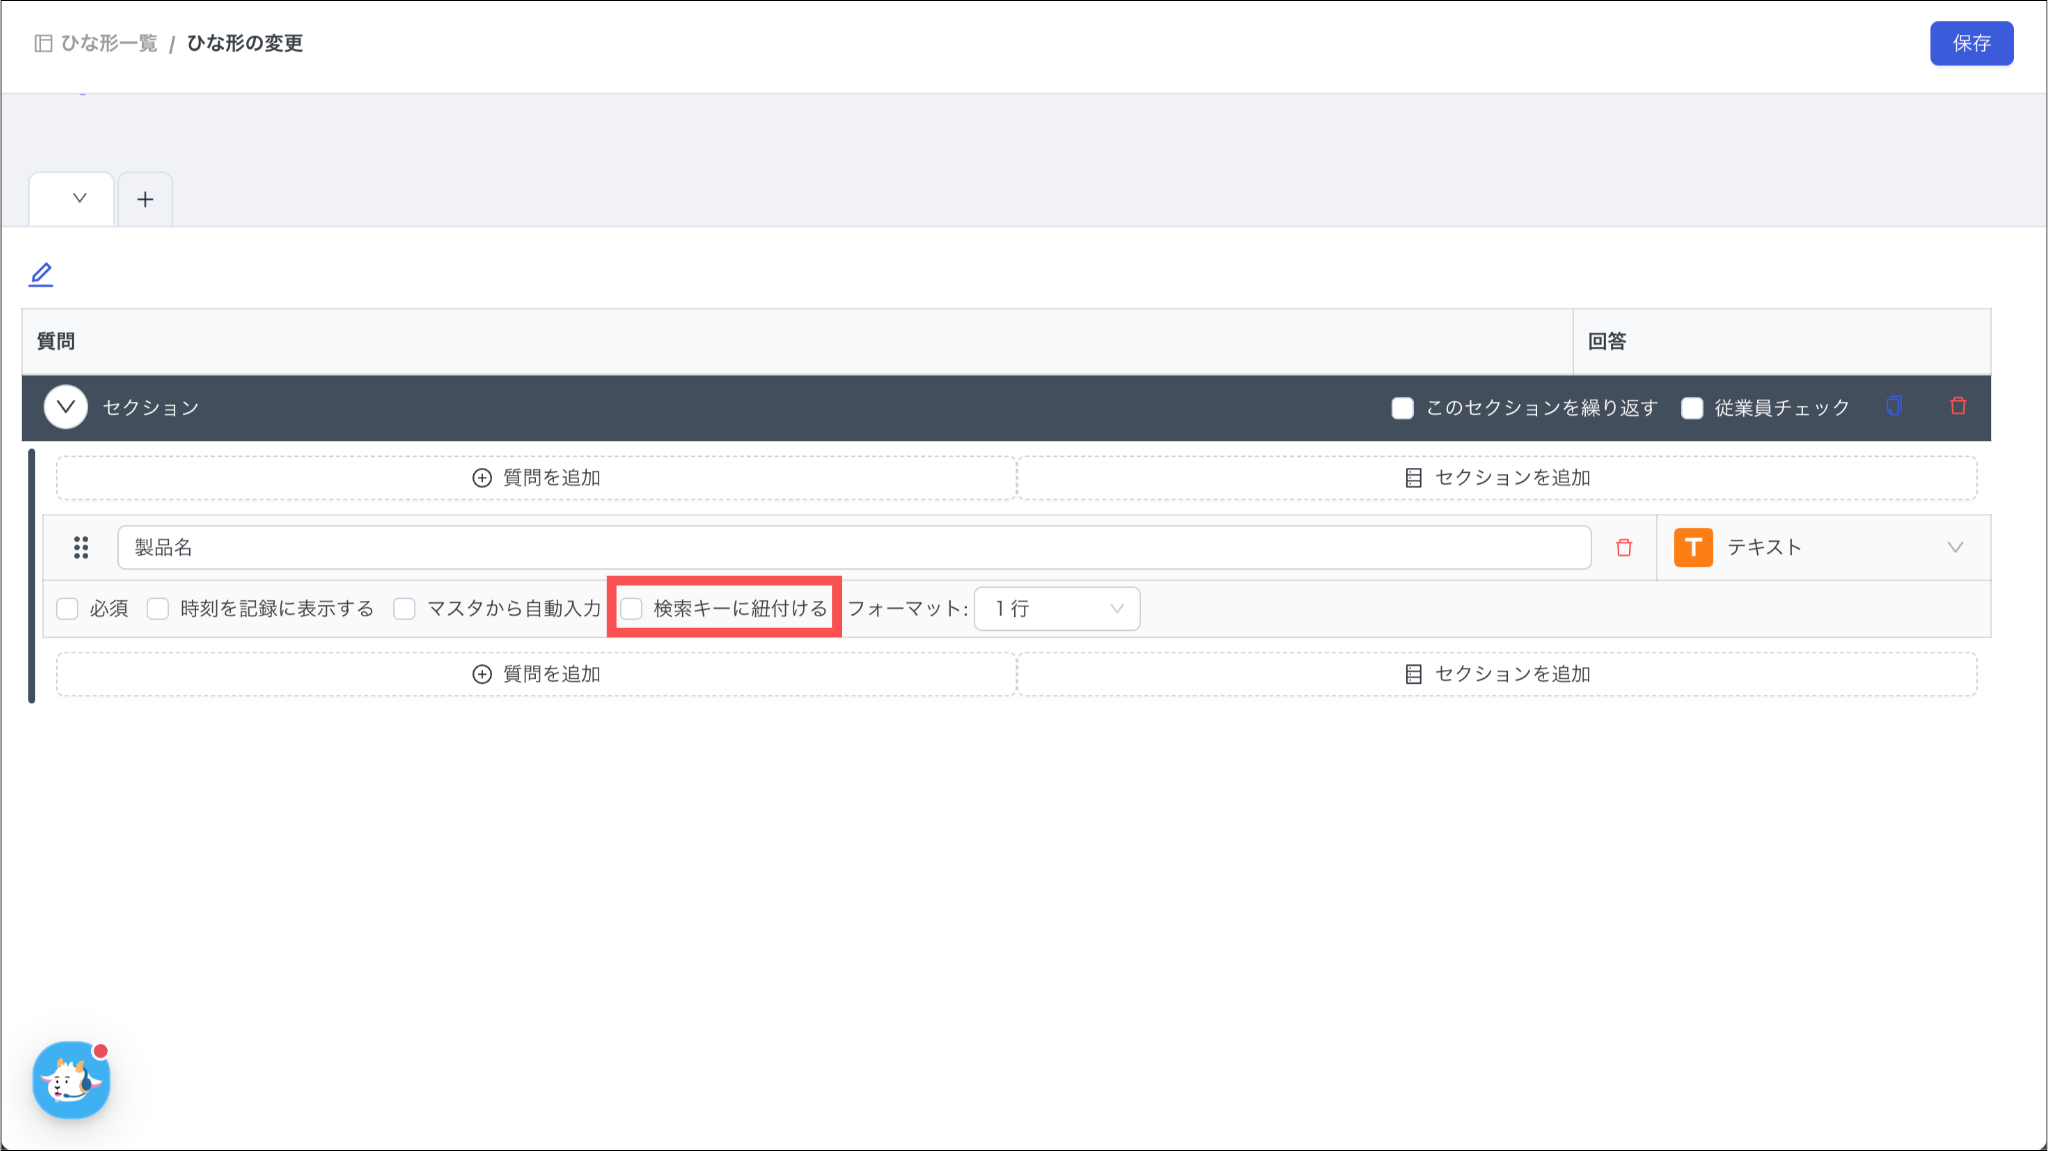Open the first tab's chevron menu
The height and width of the screenshot is (1151, 2048).
click(x=79, y=198)
